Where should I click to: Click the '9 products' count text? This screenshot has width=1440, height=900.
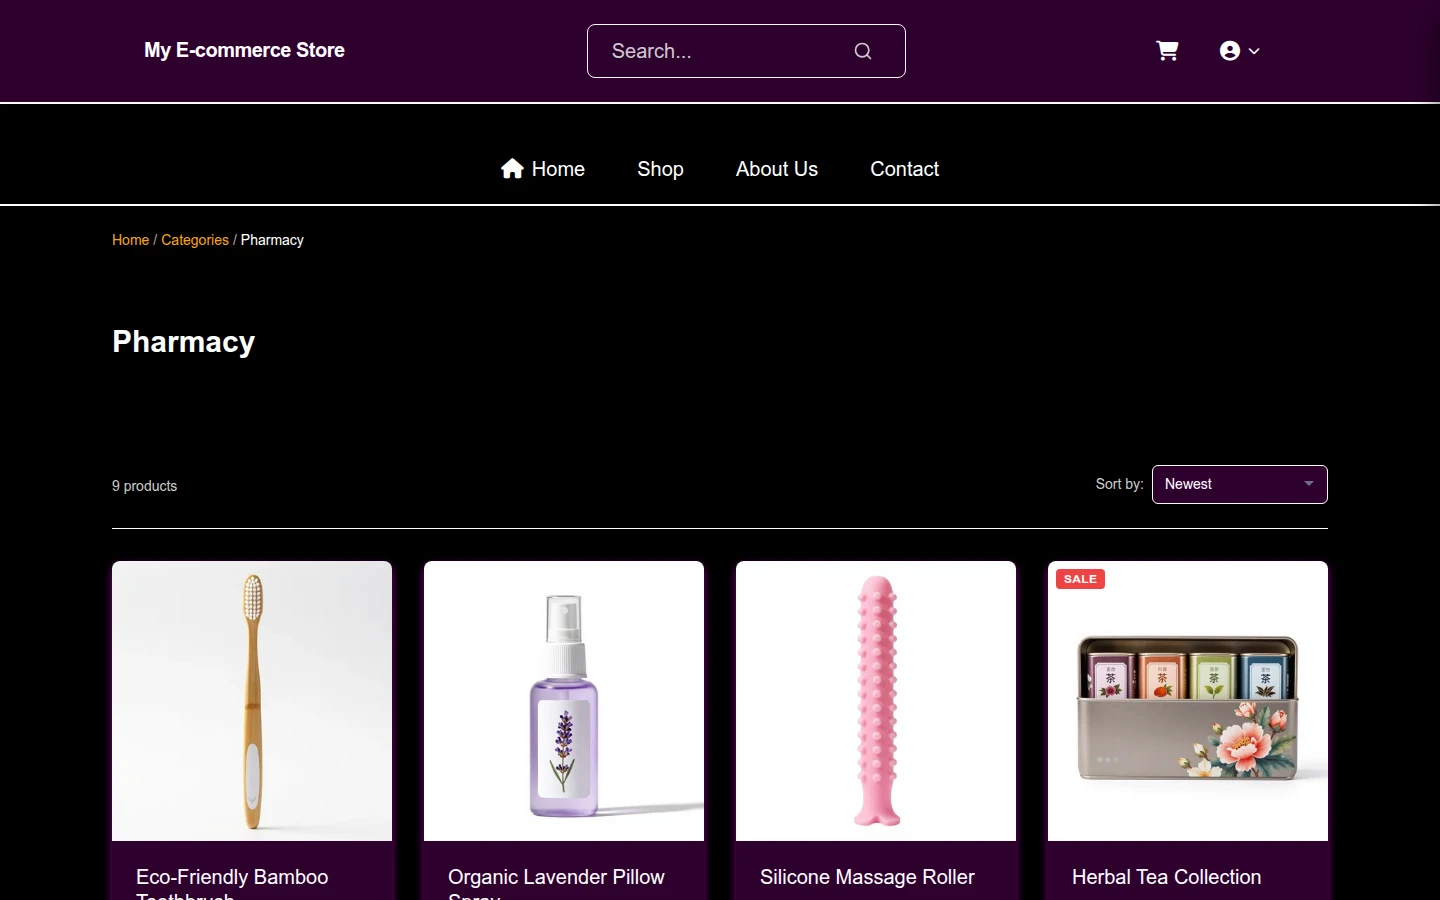pyautogui.click(x=144, y=486)
